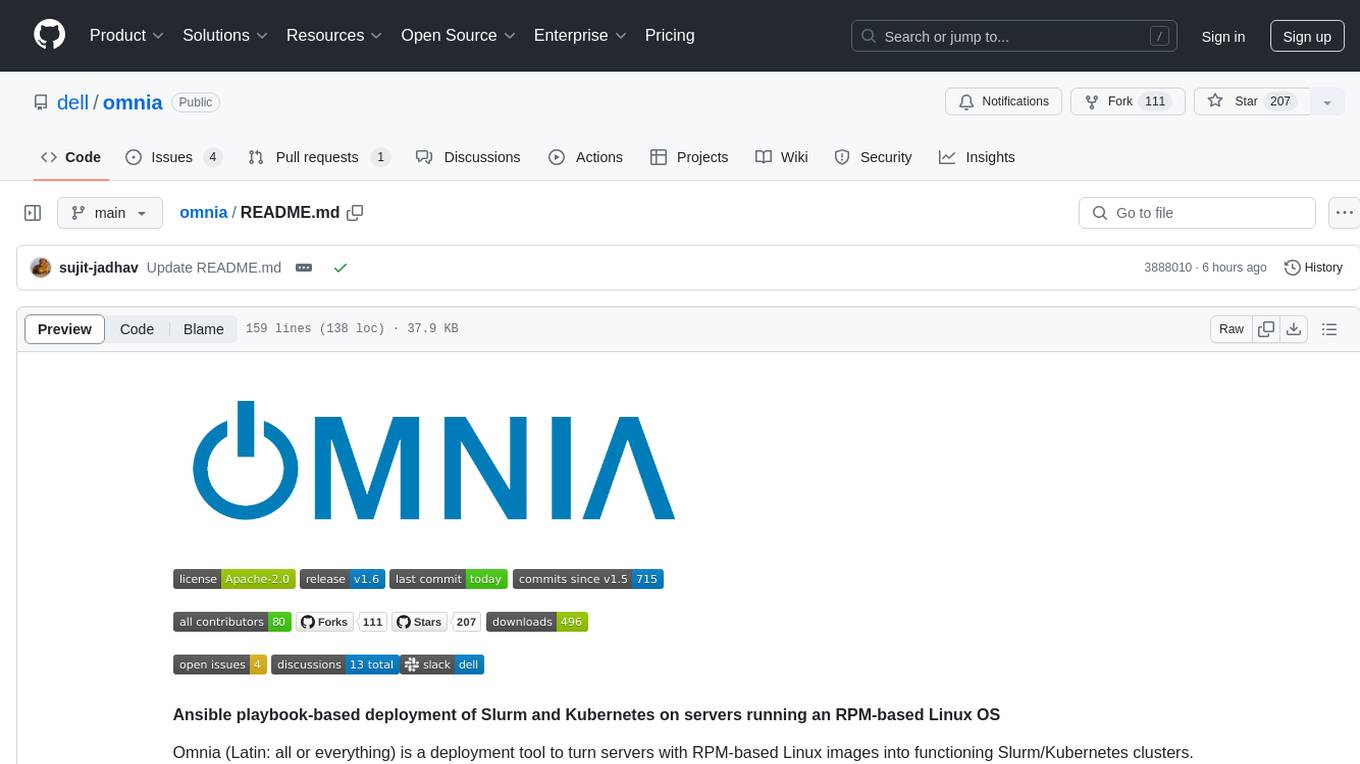Toggle the file tree side panel
Image resolution: width=1360 pixels, height=764 pixels.
(33, 213)
